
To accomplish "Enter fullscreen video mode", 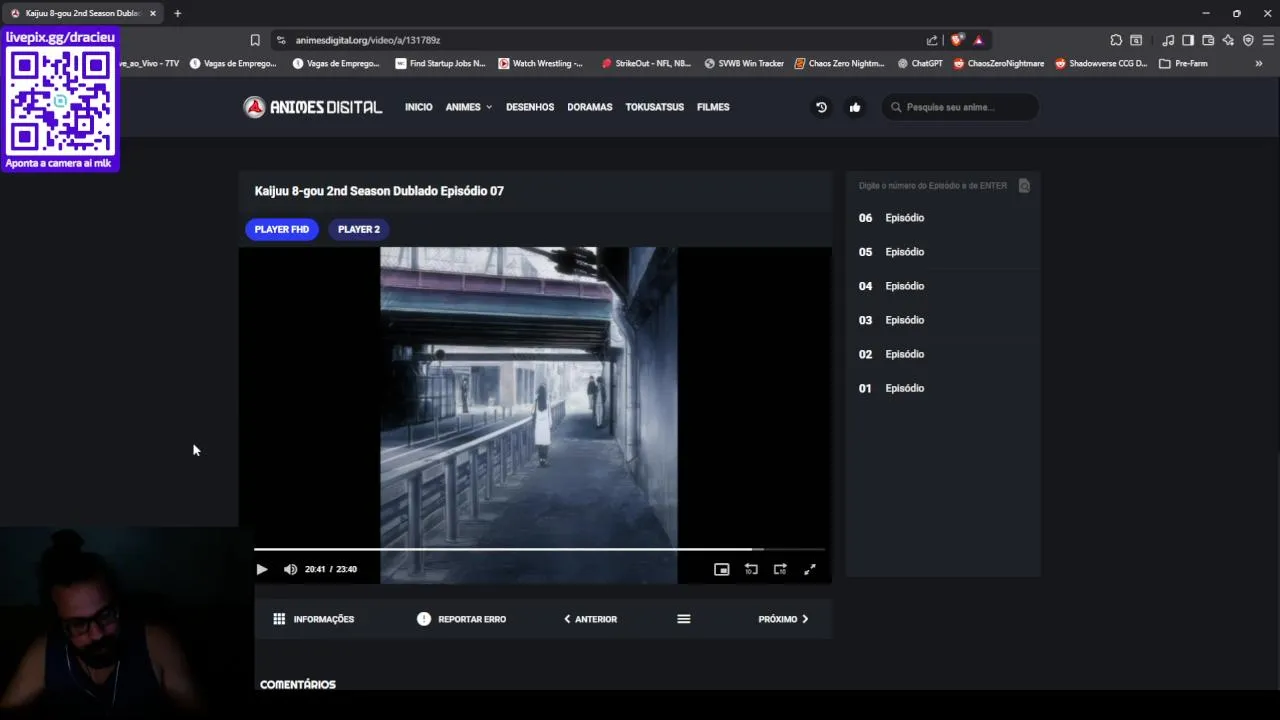I will [810, 569].
